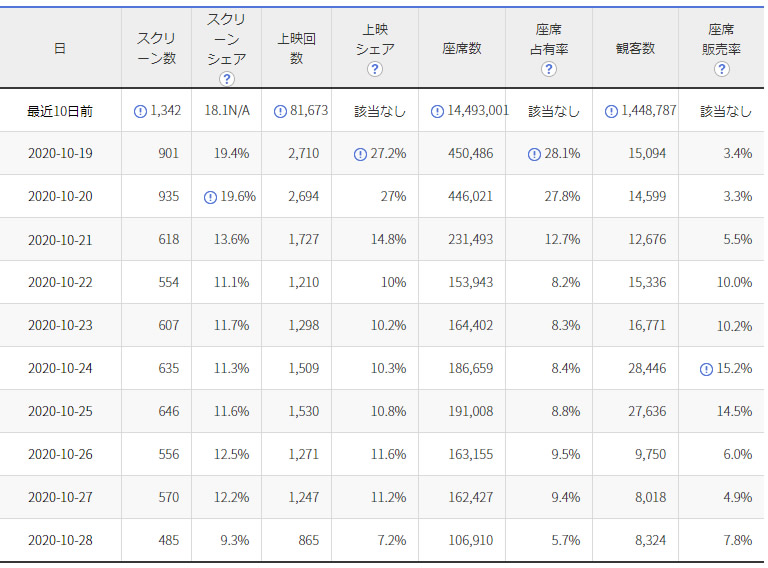This screenshot has width=768, height=568.
Task: Open the info icon beside 14,493,001
Action: [437, 111]
